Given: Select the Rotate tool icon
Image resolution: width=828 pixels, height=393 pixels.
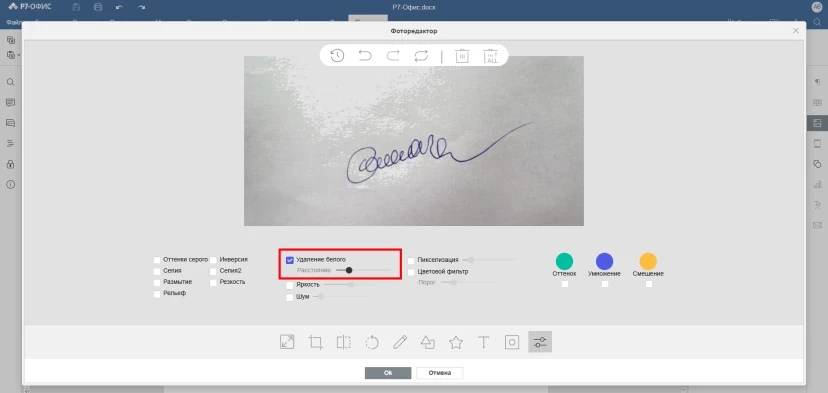Looking at the screenshot, I should 372,342.
